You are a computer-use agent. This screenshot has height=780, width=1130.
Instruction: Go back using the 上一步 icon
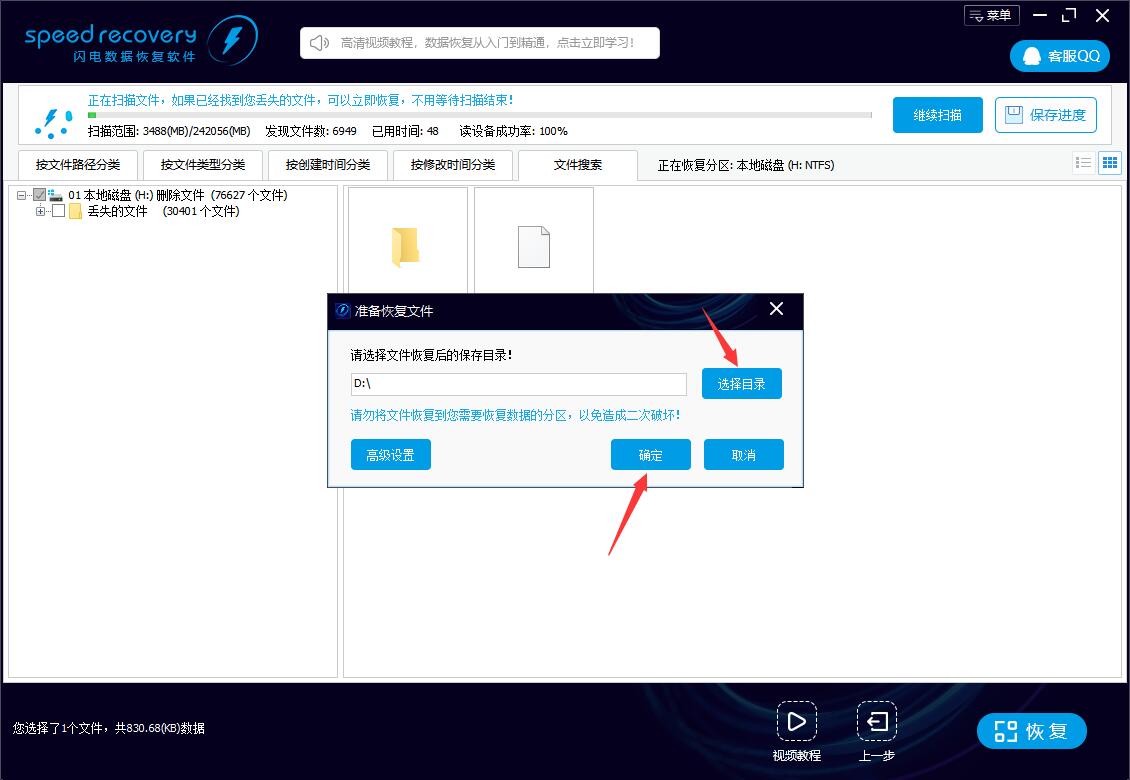(876, 722)
